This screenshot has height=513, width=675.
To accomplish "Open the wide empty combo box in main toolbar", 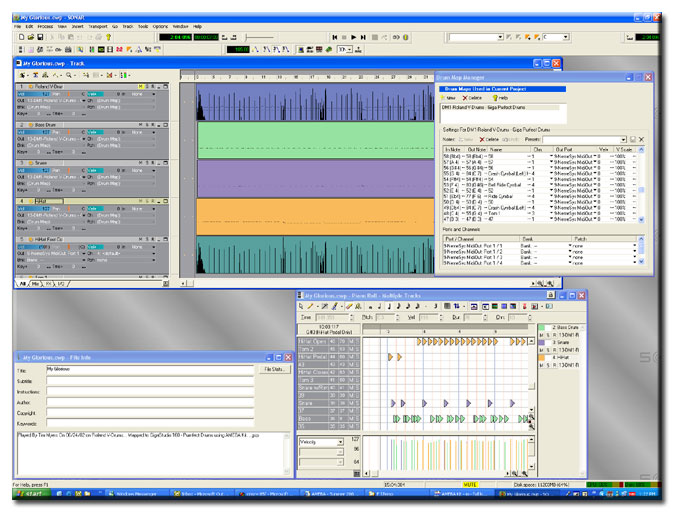I will (x=500, y=37).
